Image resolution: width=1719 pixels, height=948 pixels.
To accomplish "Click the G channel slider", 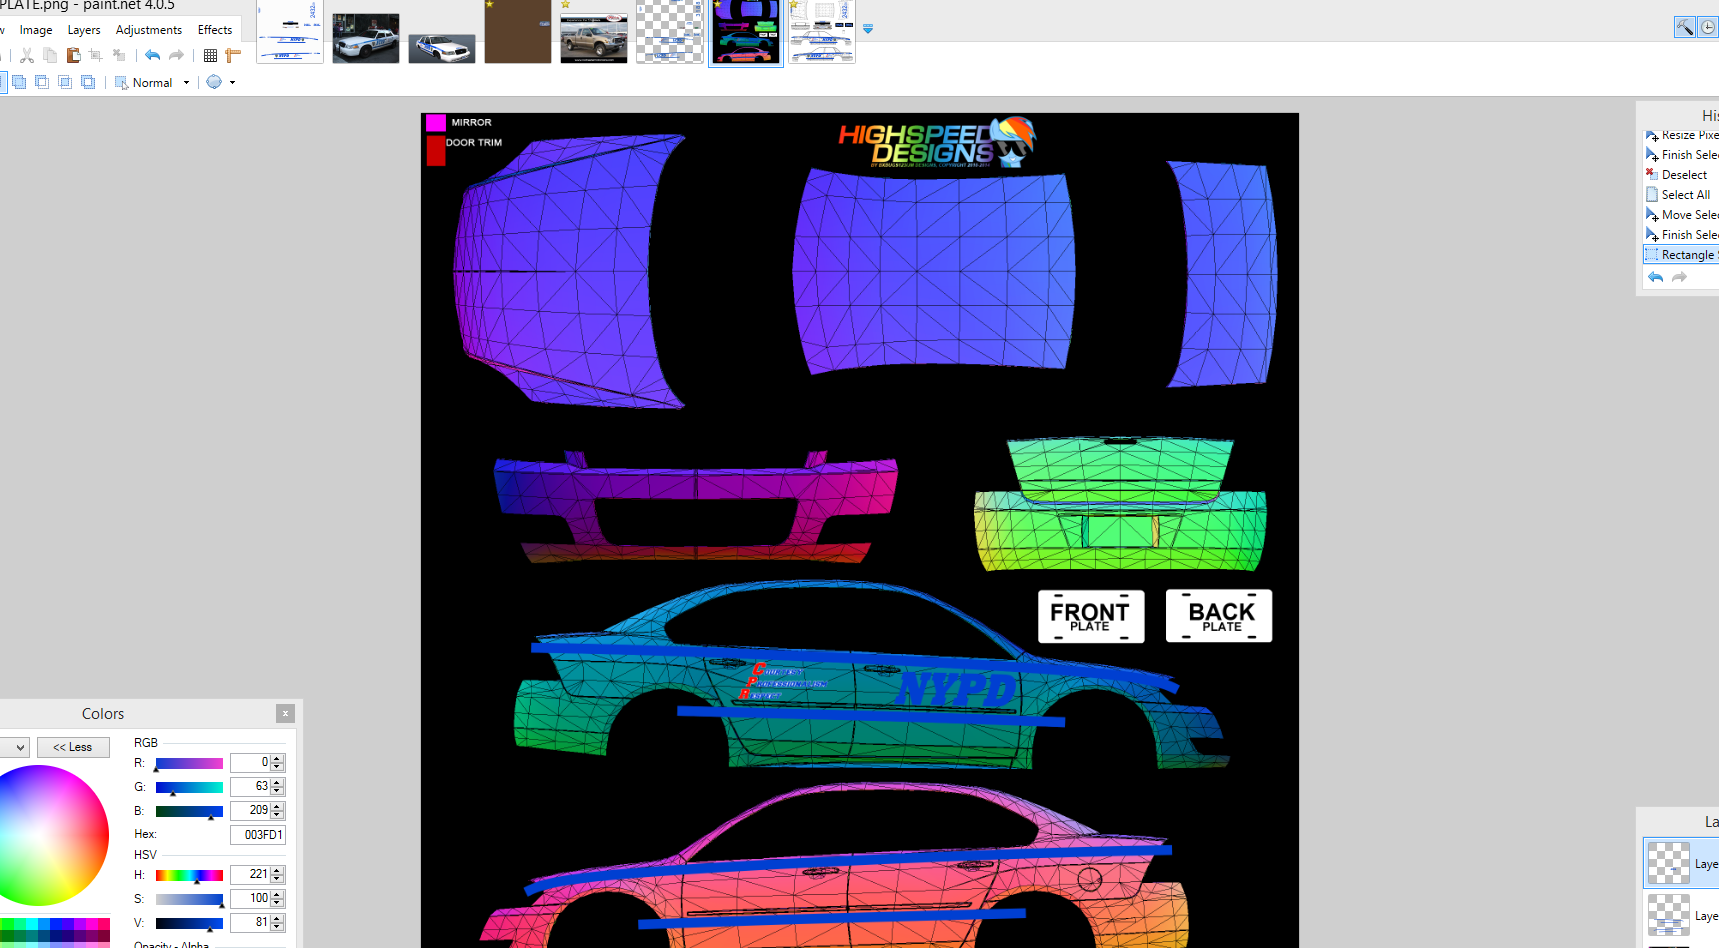I will tap(189, 787).
